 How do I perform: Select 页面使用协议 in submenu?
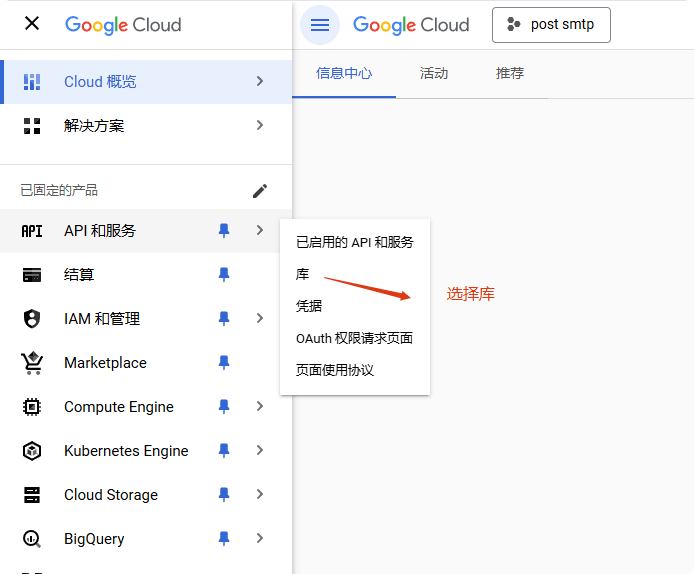355,370
